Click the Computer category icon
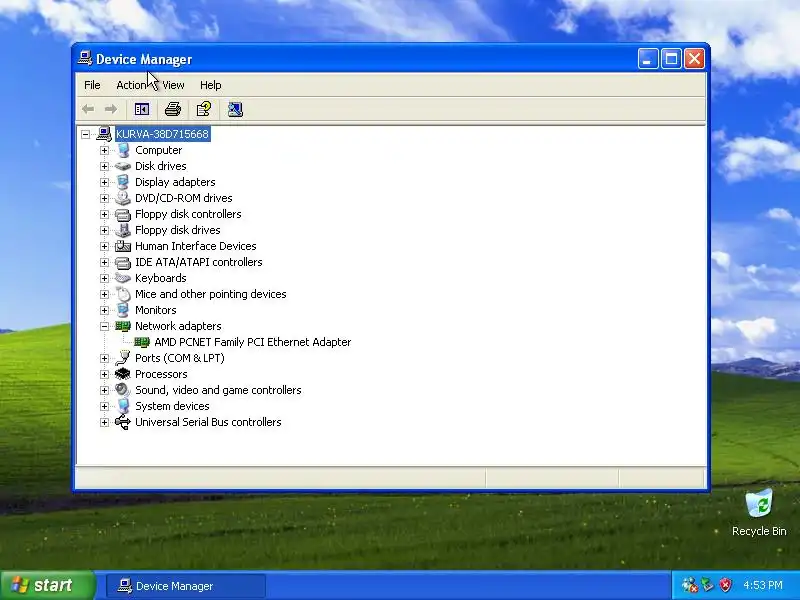The height and width of the screenshot is (600, 800). (123, 150)
